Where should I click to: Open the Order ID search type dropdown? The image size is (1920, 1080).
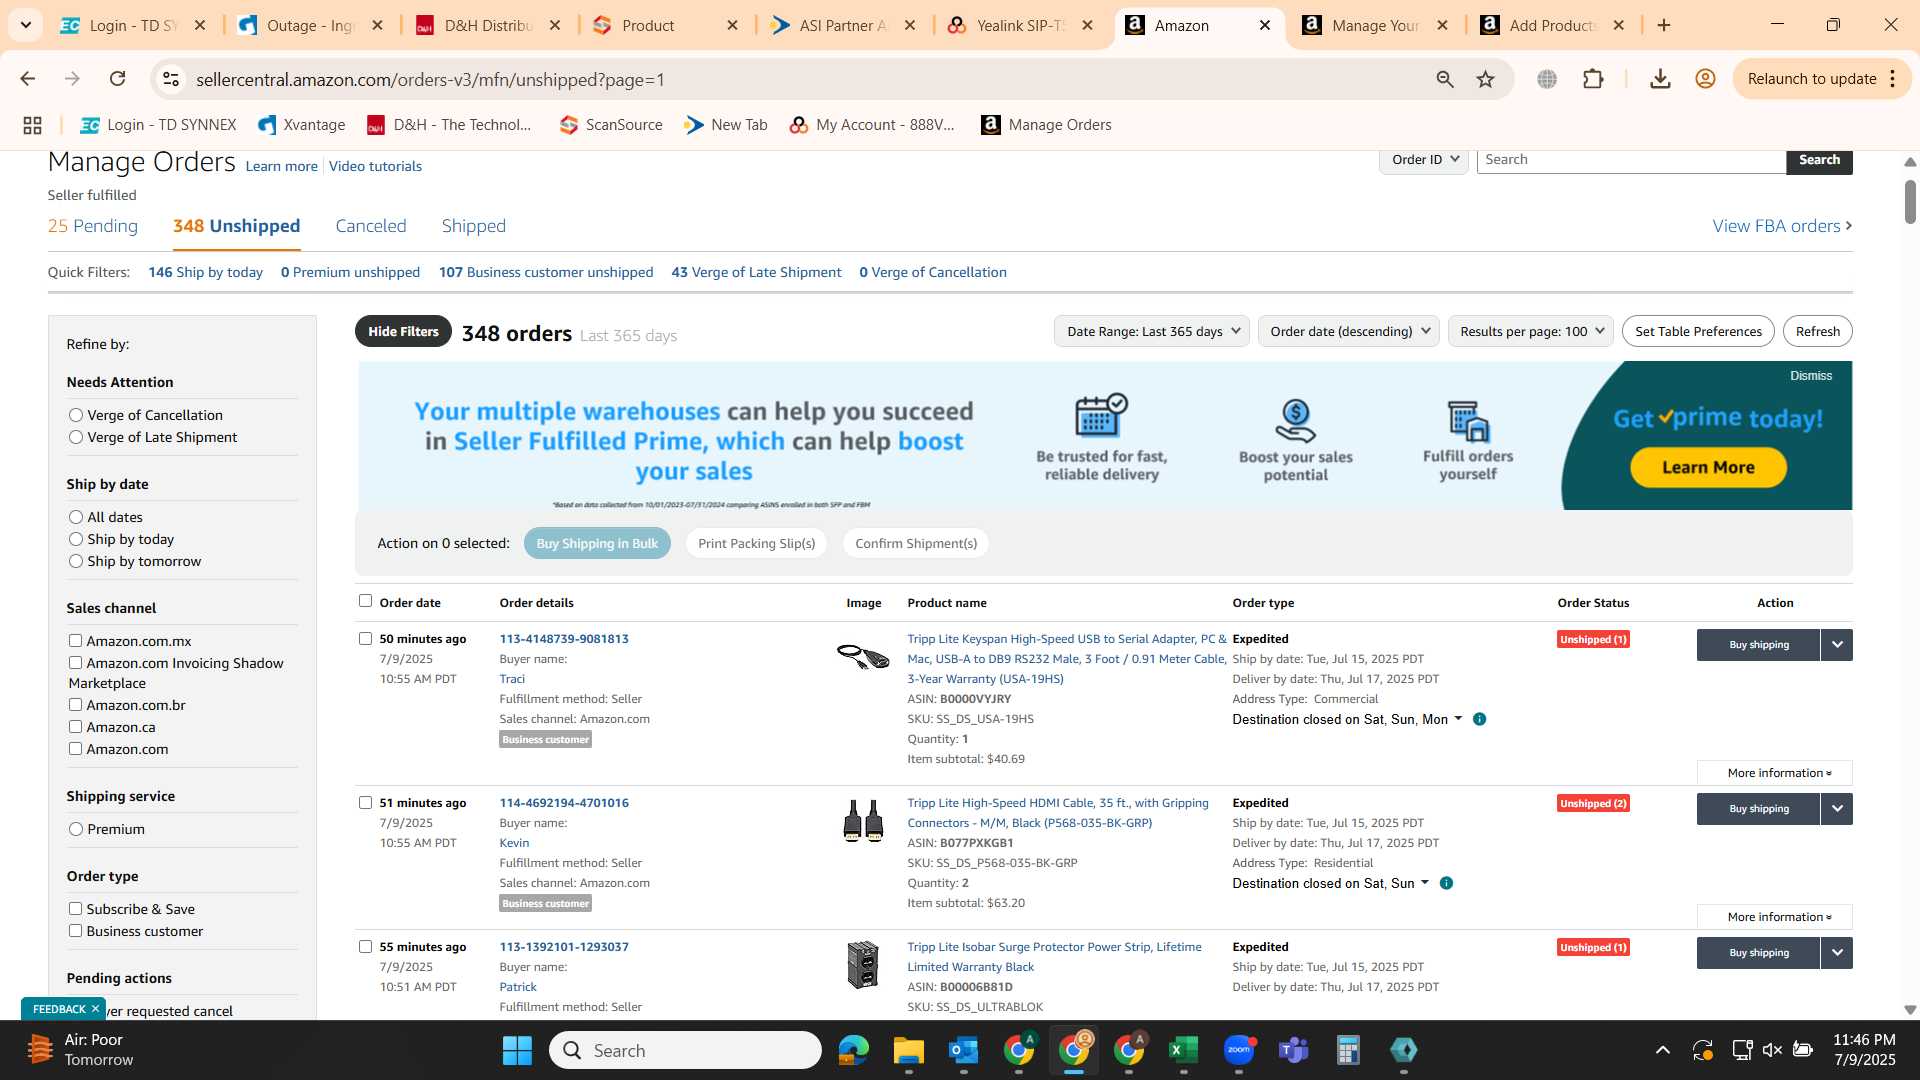coord(1424,160)
